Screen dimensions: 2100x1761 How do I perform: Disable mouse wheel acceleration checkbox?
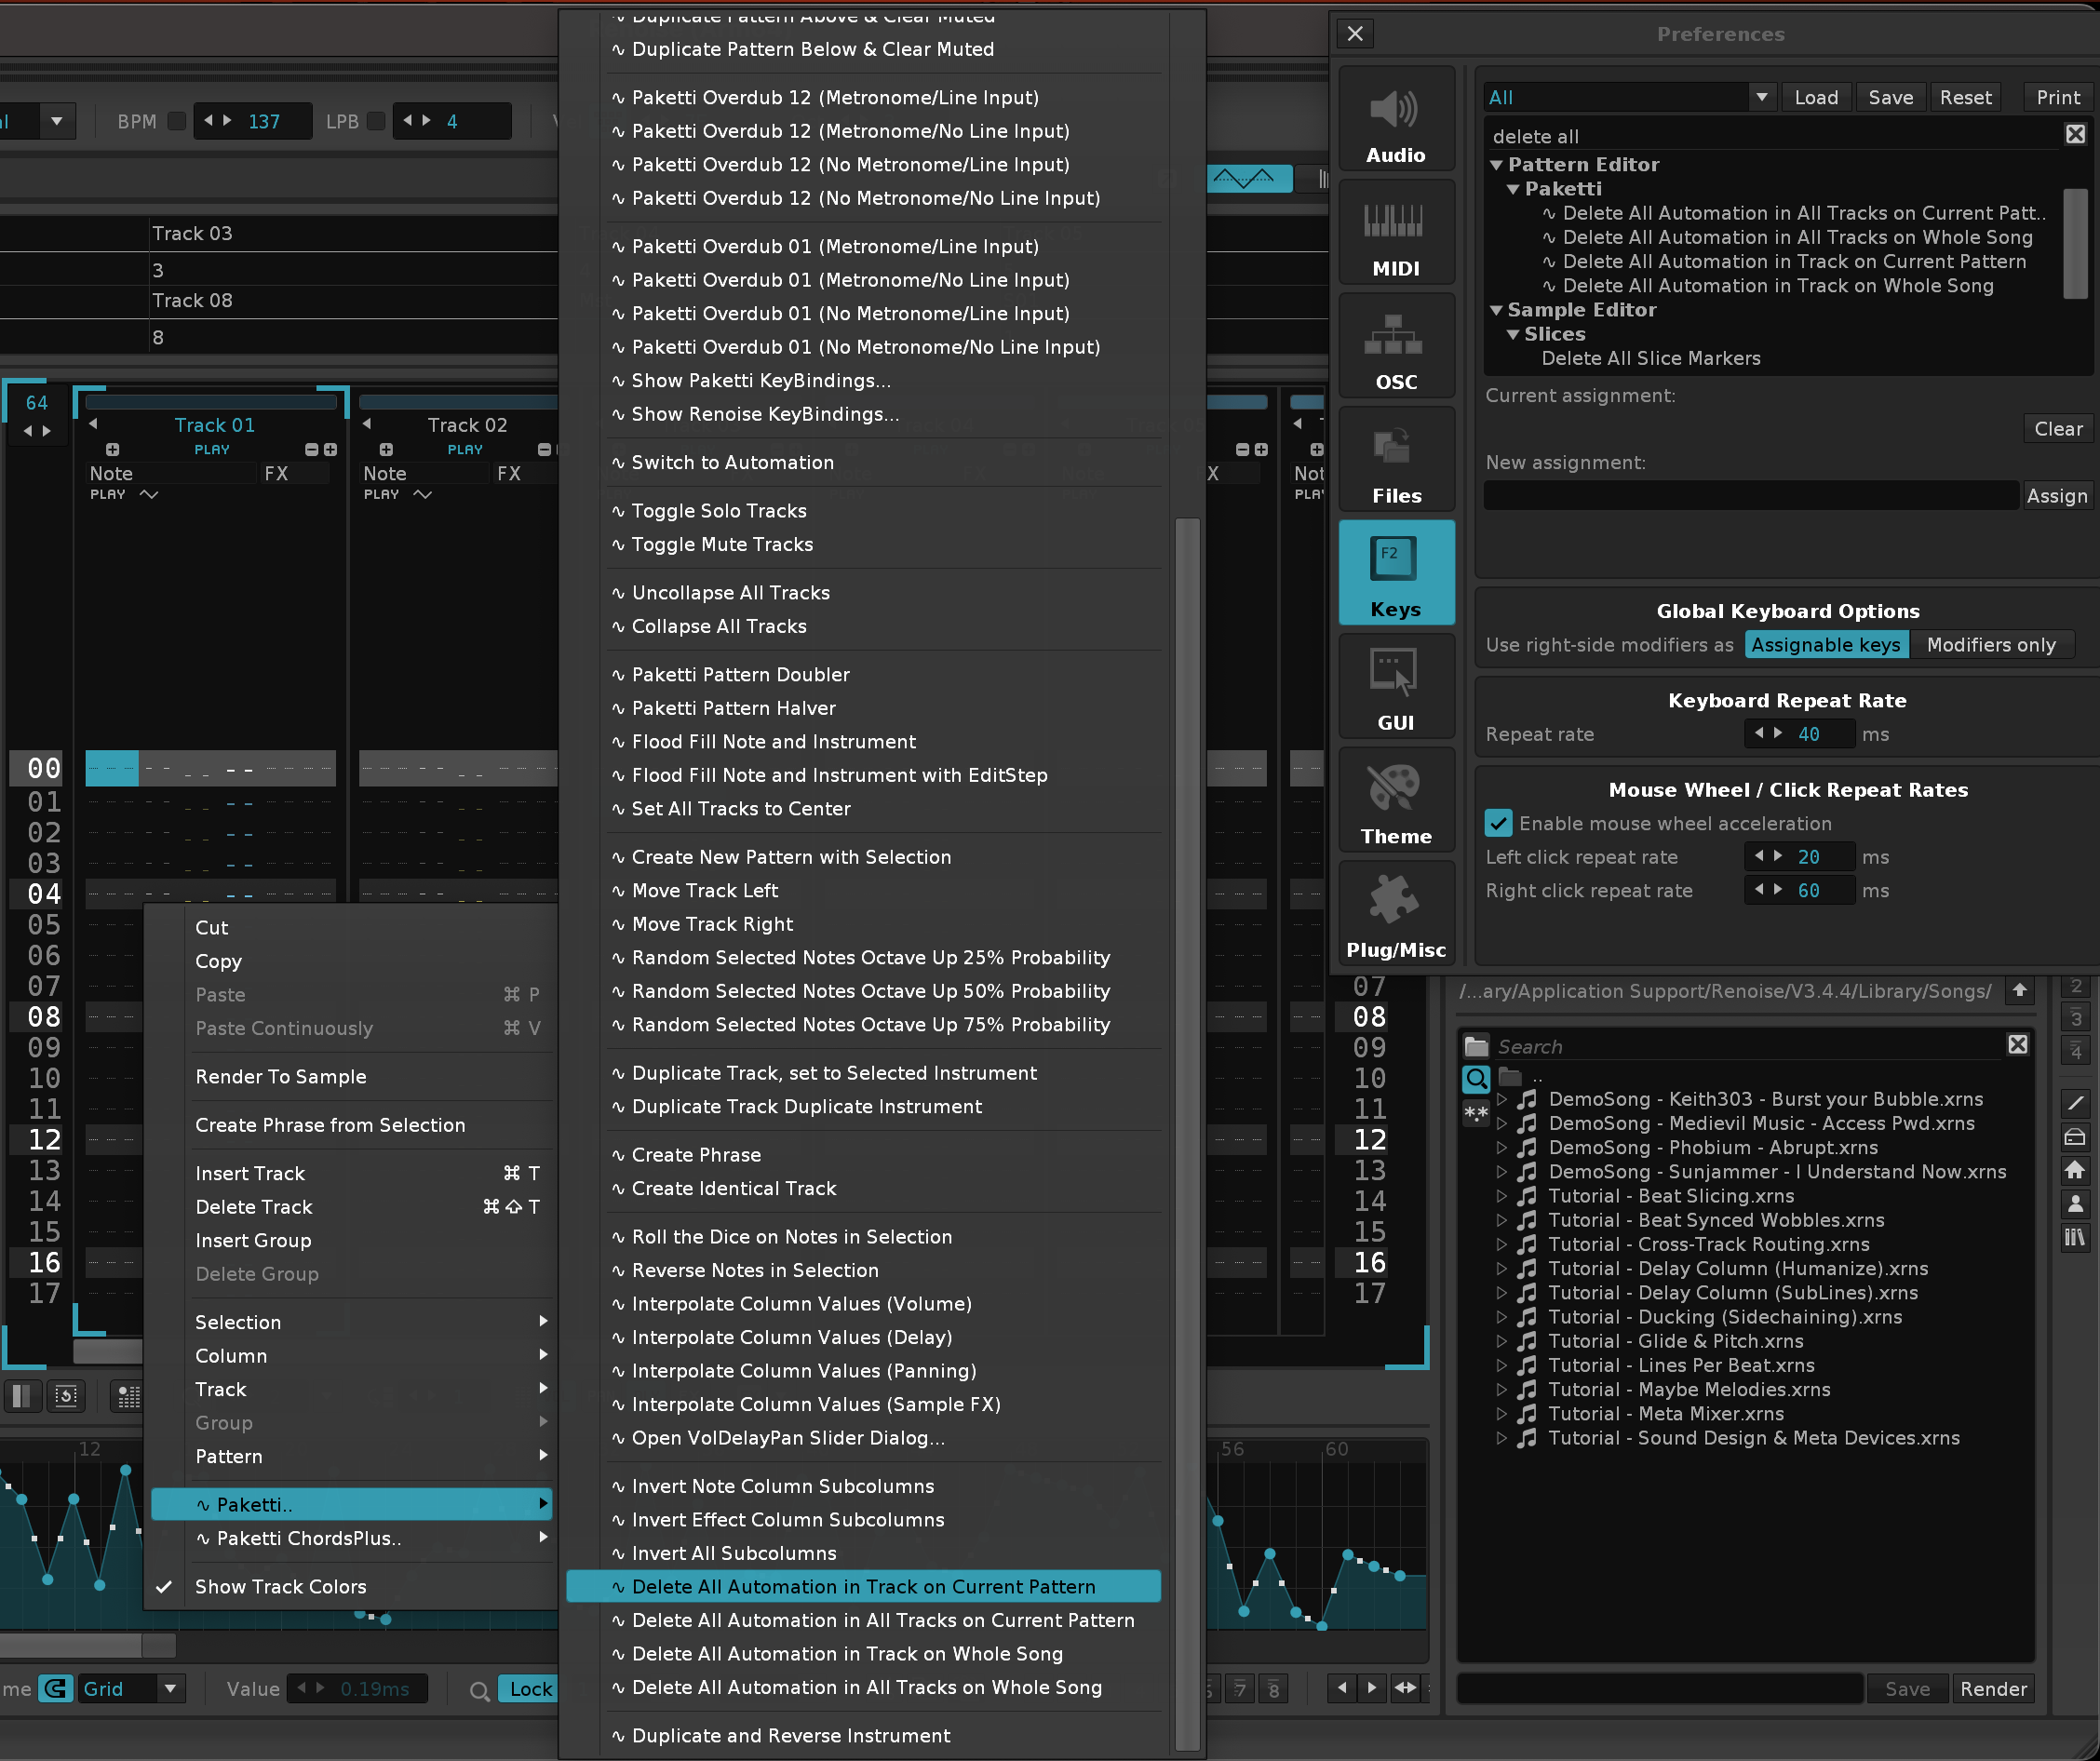pyautogui.click(x=1498, y=823)
